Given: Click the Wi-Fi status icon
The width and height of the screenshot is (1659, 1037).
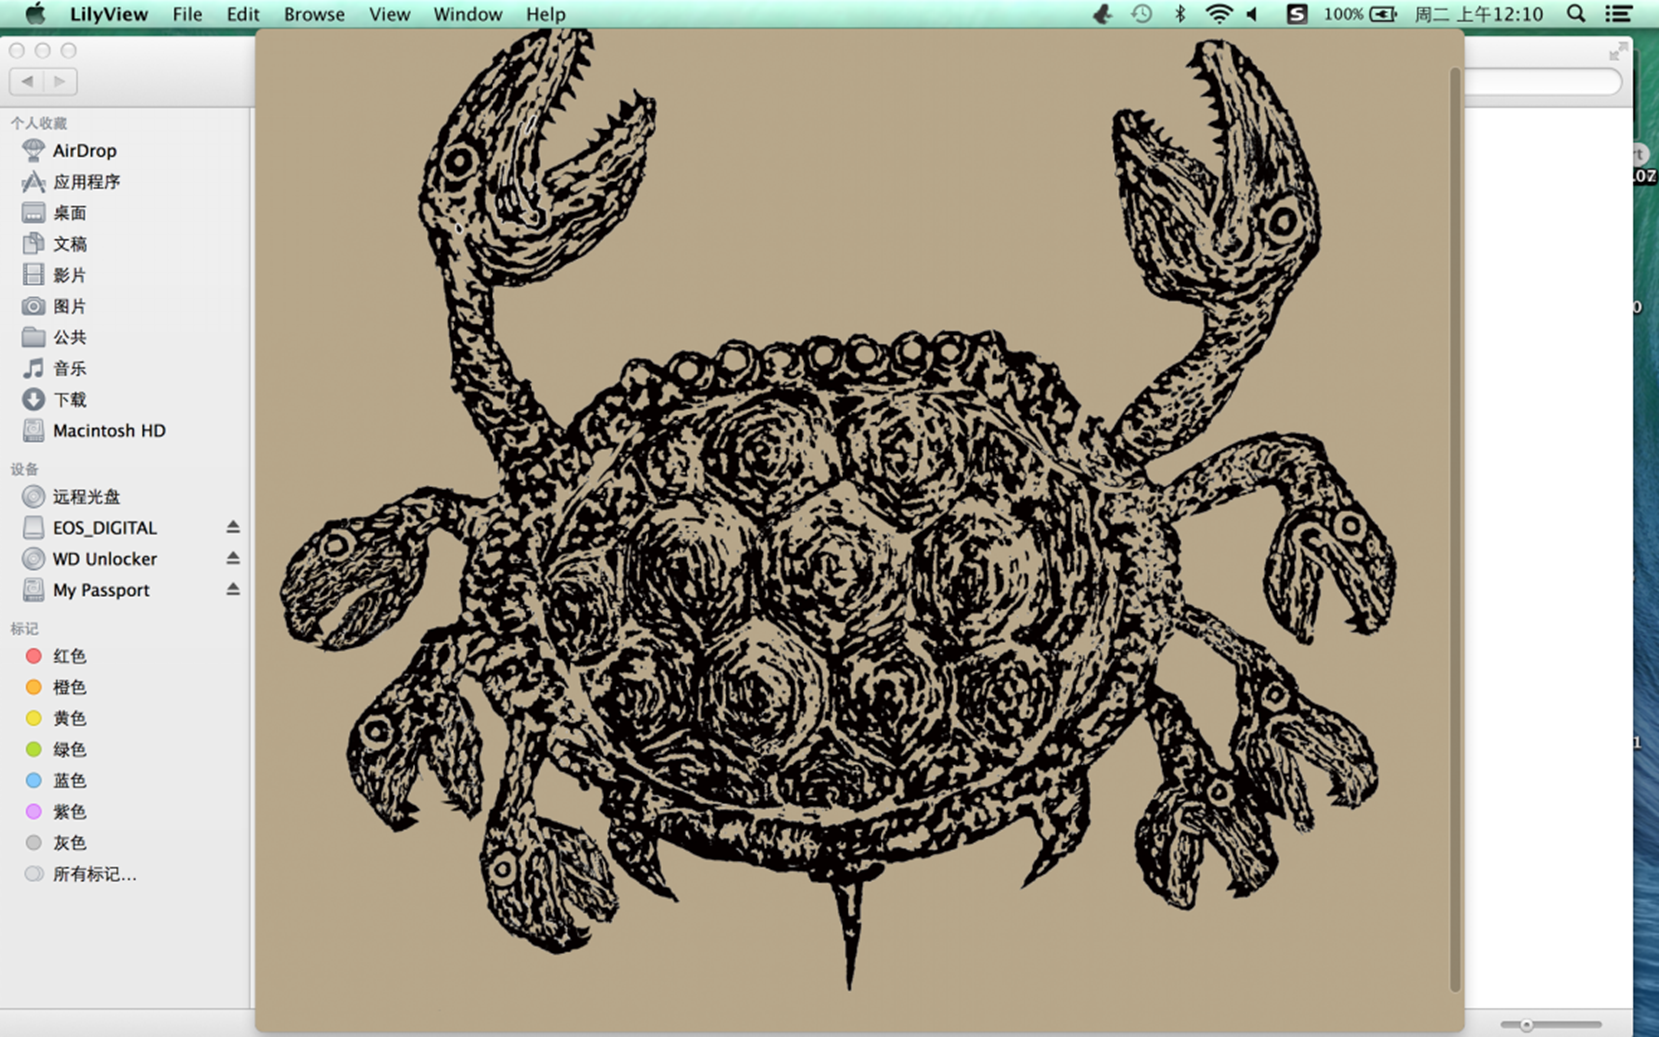Looking at the screenshot, I should pos(1218,14).
